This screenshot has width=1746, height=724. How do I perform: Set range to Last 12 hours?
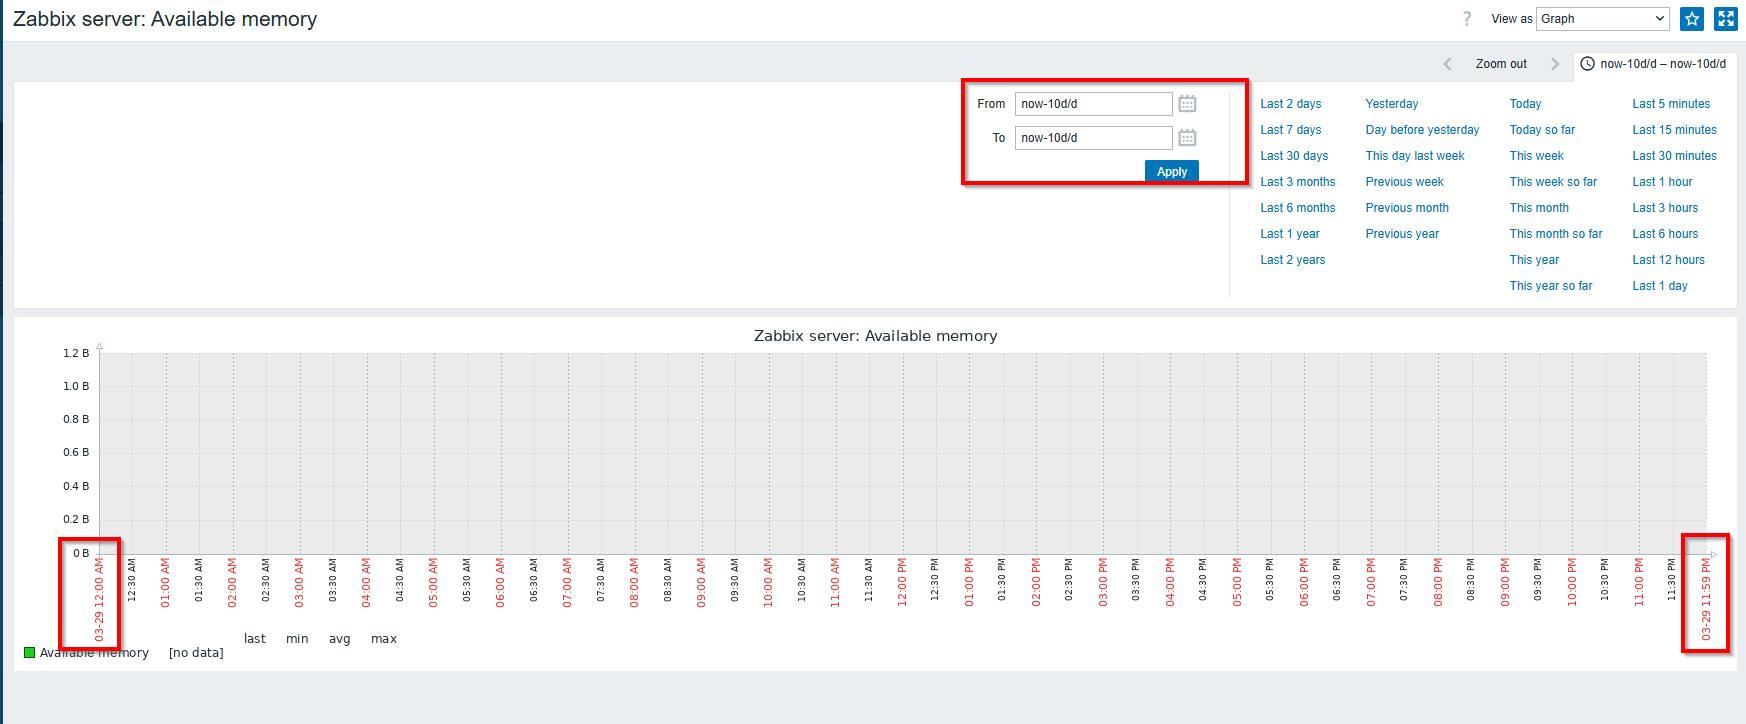click(1669, 260)
